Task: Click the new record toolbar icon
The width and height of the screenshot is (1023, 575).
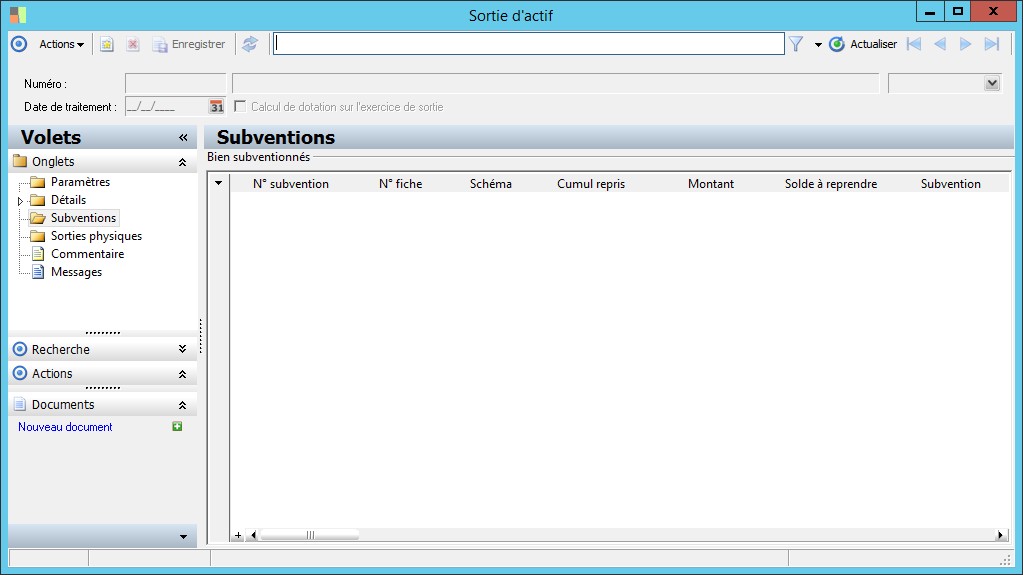Action: pos(106,44)
